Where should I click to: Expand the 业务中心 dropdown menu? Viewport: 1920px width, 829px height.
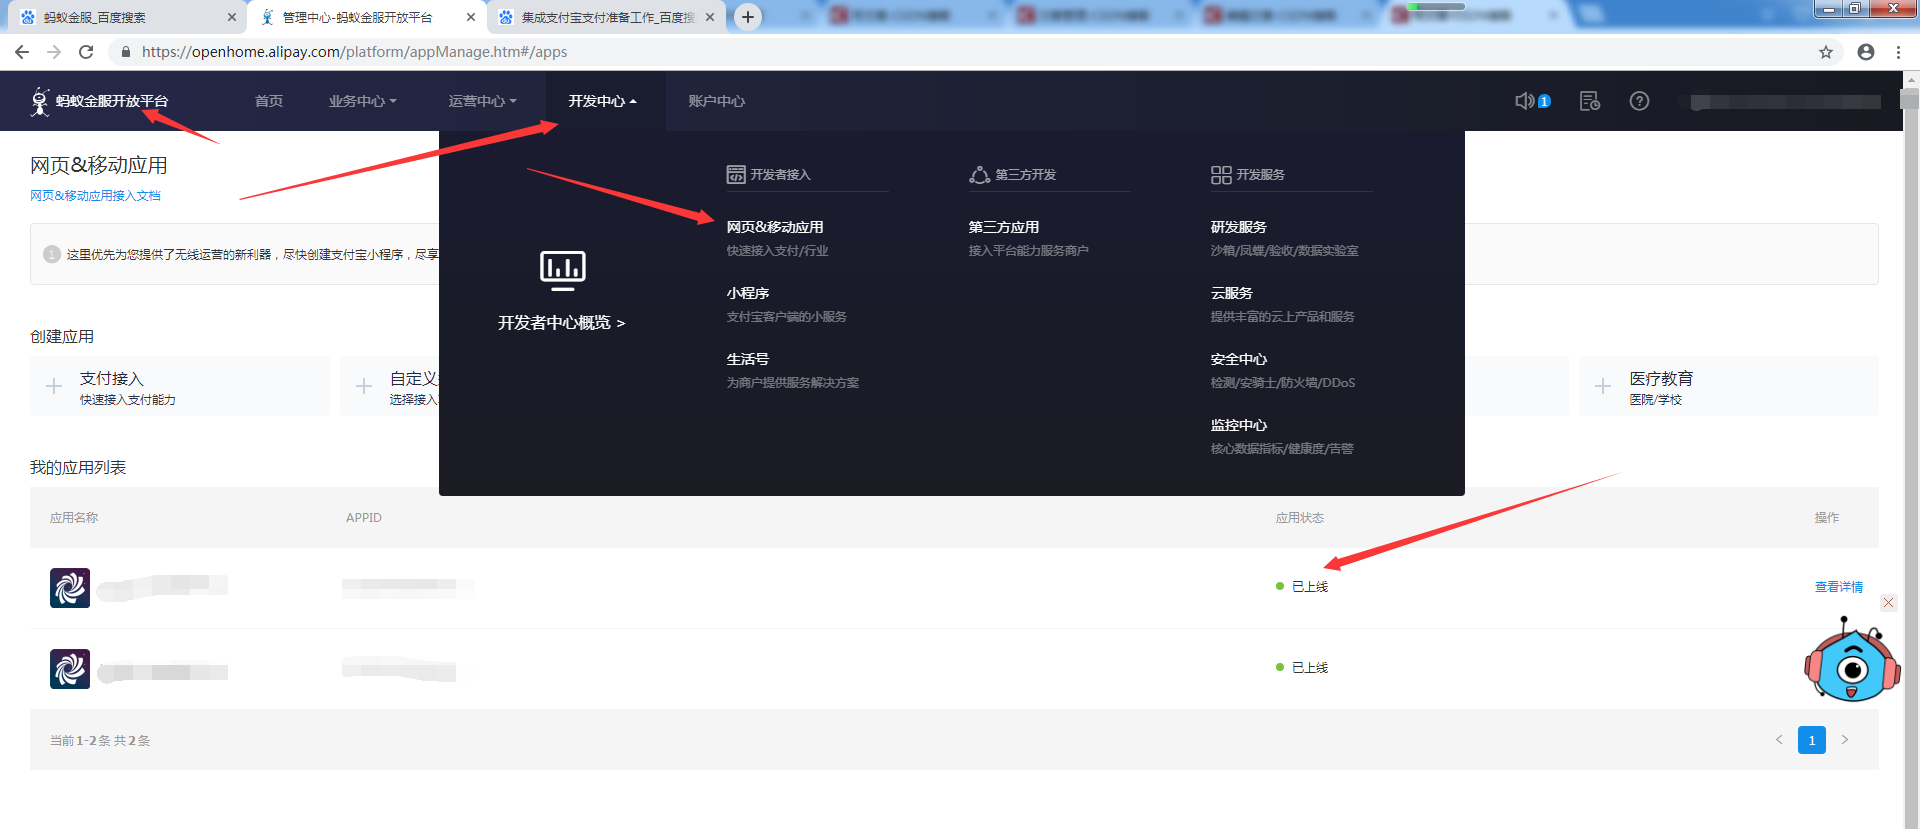(x=363, y=101)
